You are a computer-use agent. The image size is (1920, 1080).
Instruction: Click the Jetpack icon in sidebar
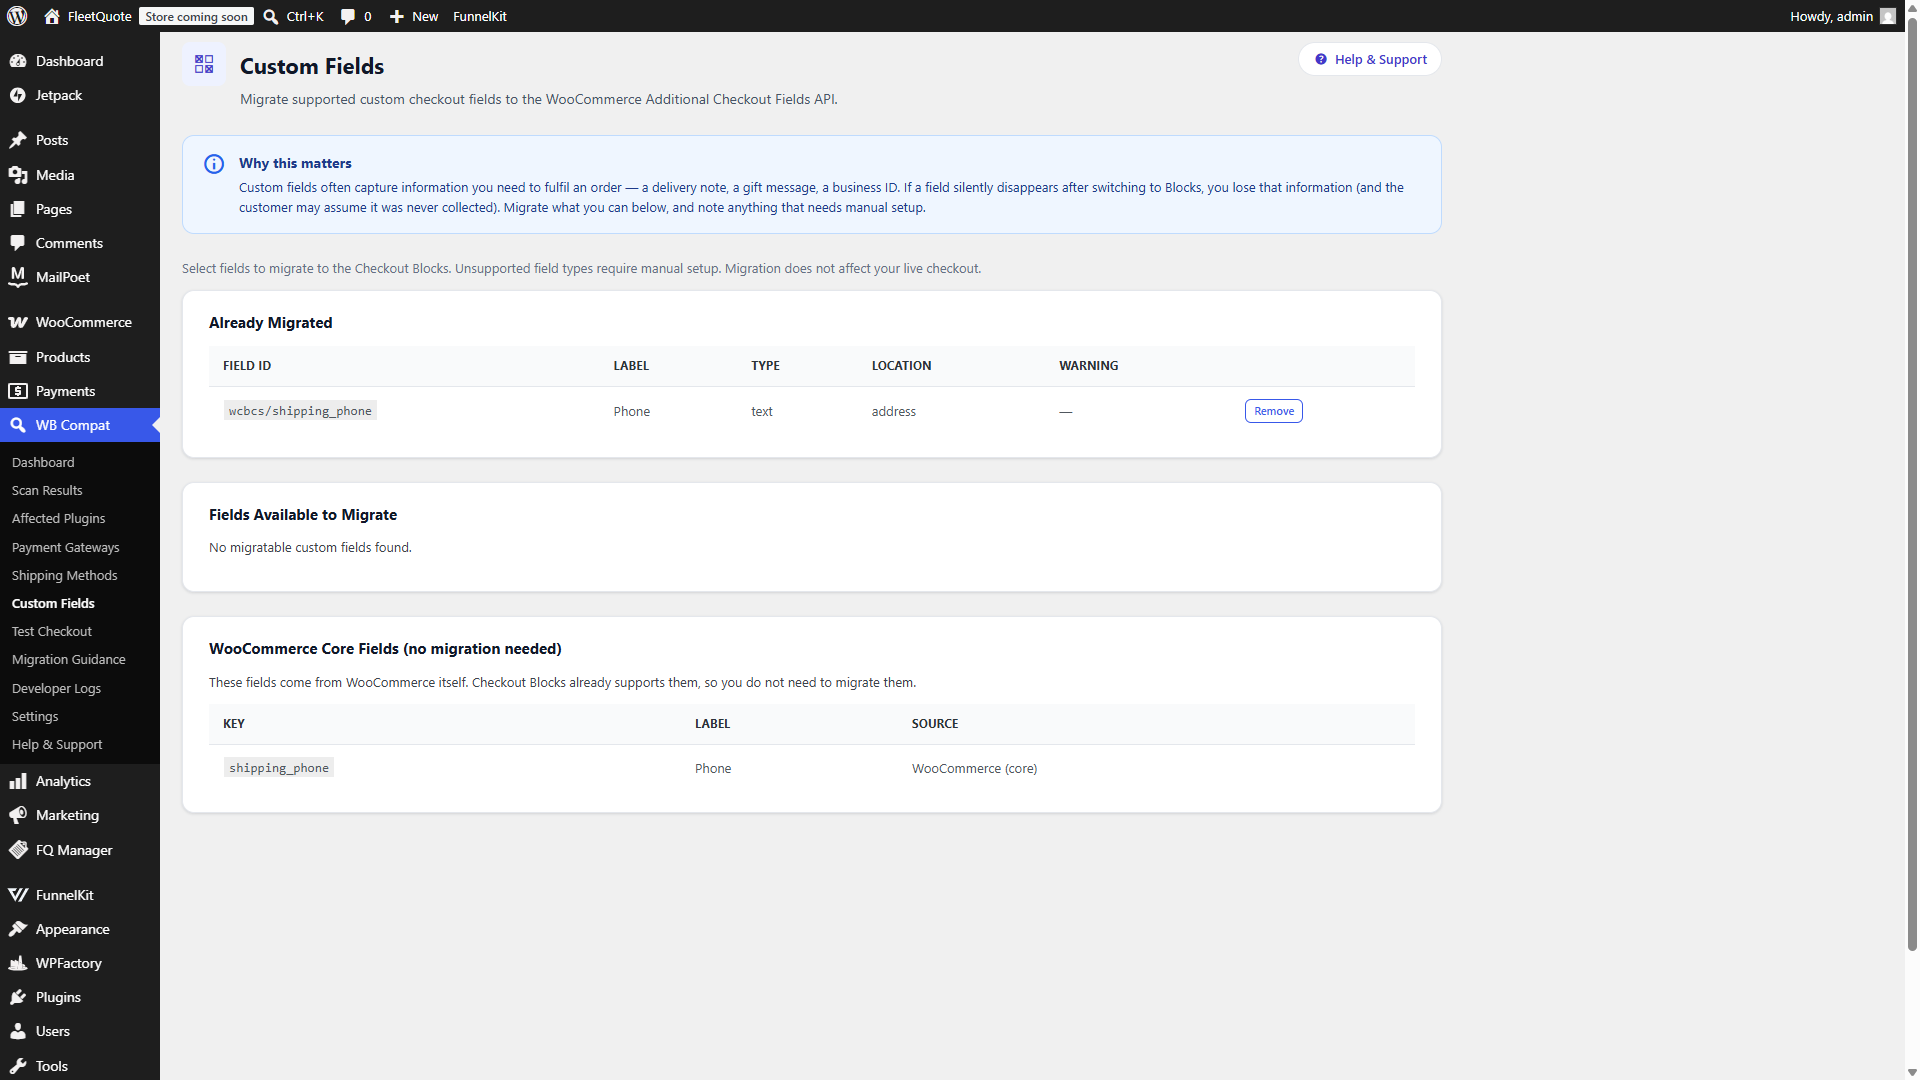[x=18, y=95]
